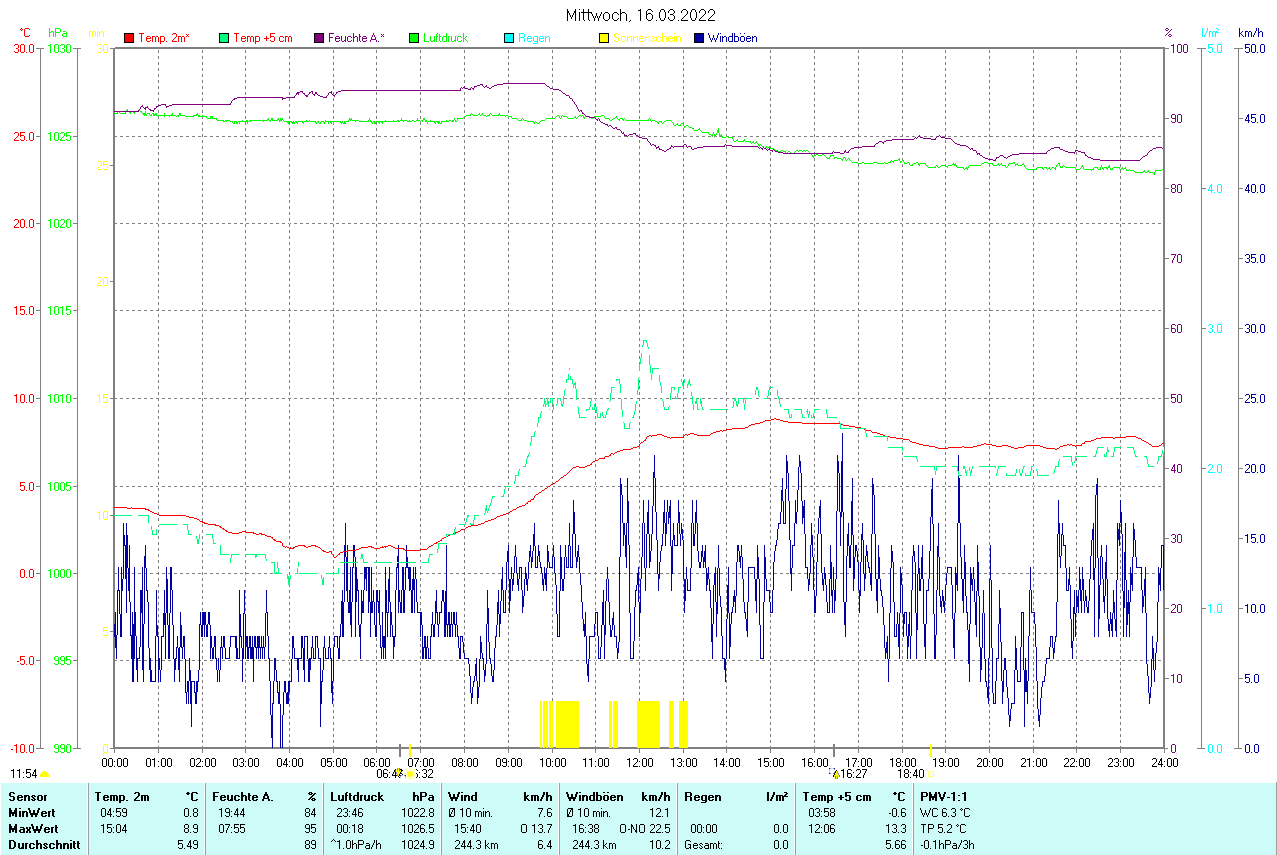Click the 'hPa' pressure axis unit label

(58, 33)
